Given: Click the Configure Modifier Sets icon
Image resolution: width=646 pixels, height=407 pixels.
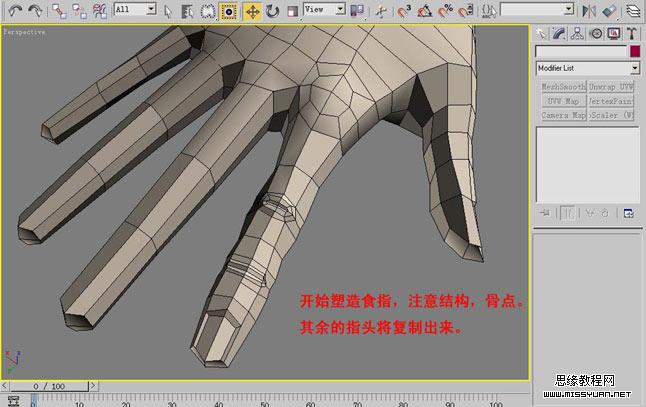Looking at the screenshot, I should pyautogui.click(x=629, y=213).
